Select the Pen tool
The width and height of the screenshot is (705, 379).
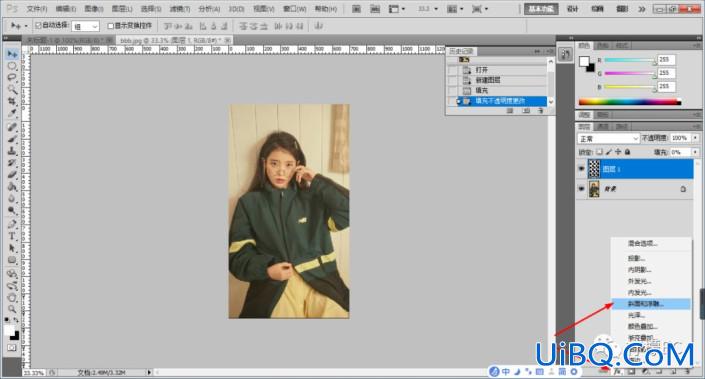click(x=12, y=224)
